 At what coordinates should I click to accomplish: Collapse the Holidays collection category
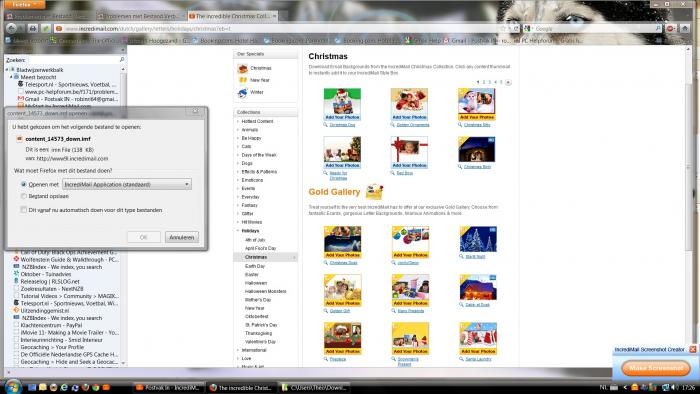238,231
